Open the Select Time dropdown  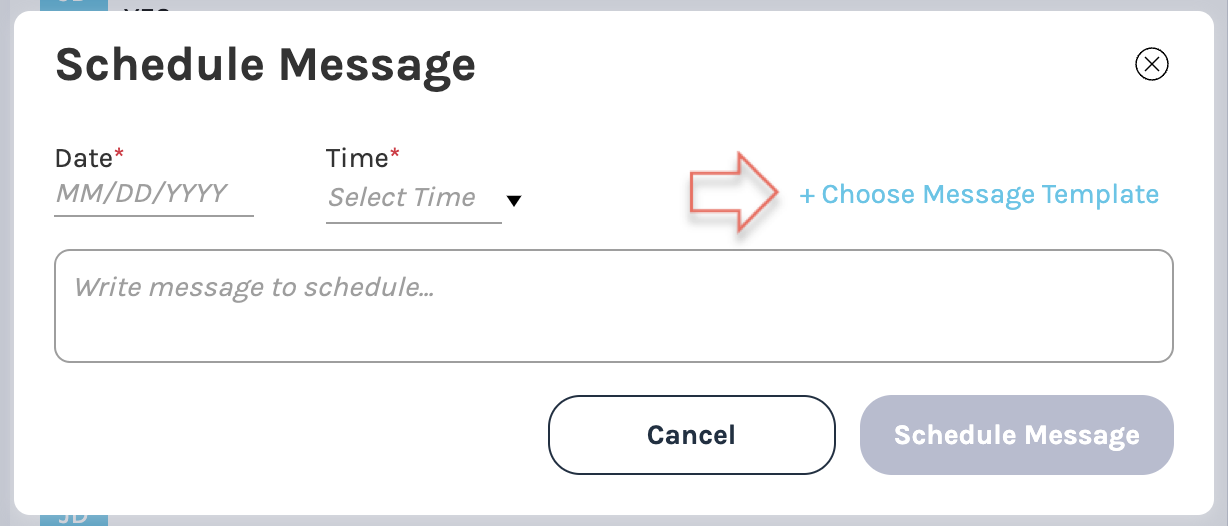pyautogui.click(x=414, y=198)
